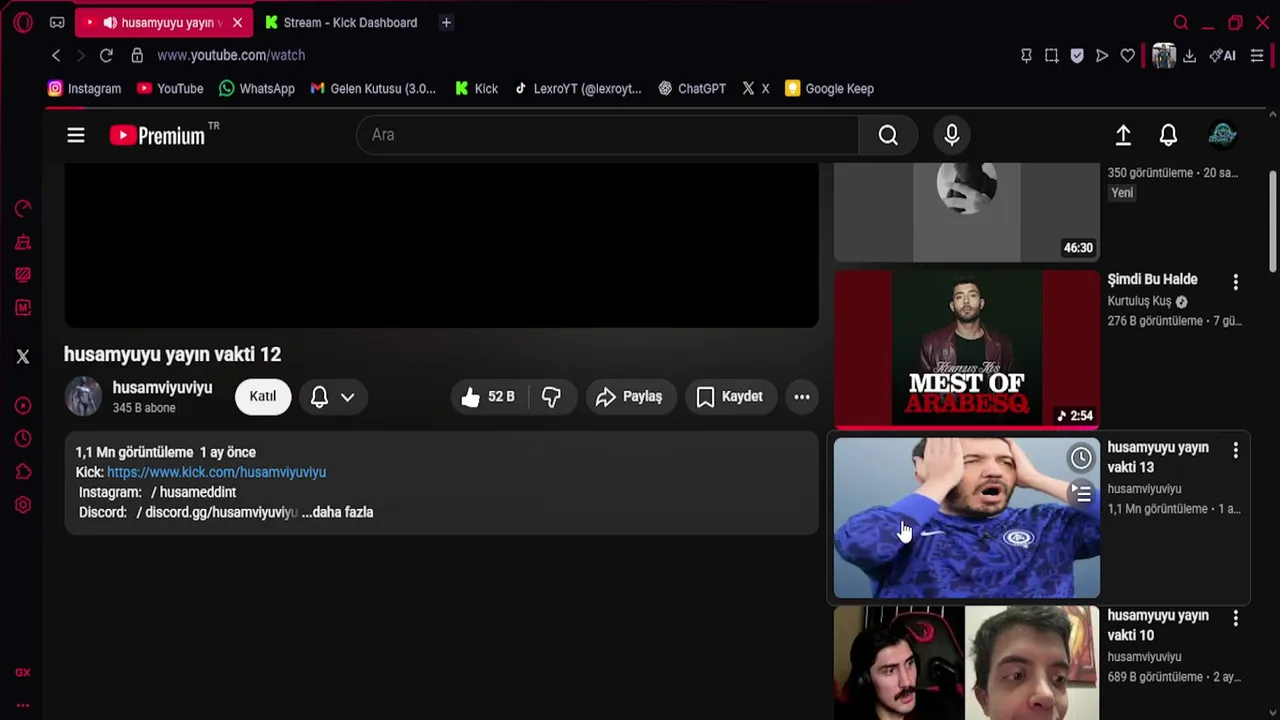This screenshot has height=720, width=1280.
Task: Open the YouTube hamburger guide menu
Action: pos(76,135)
